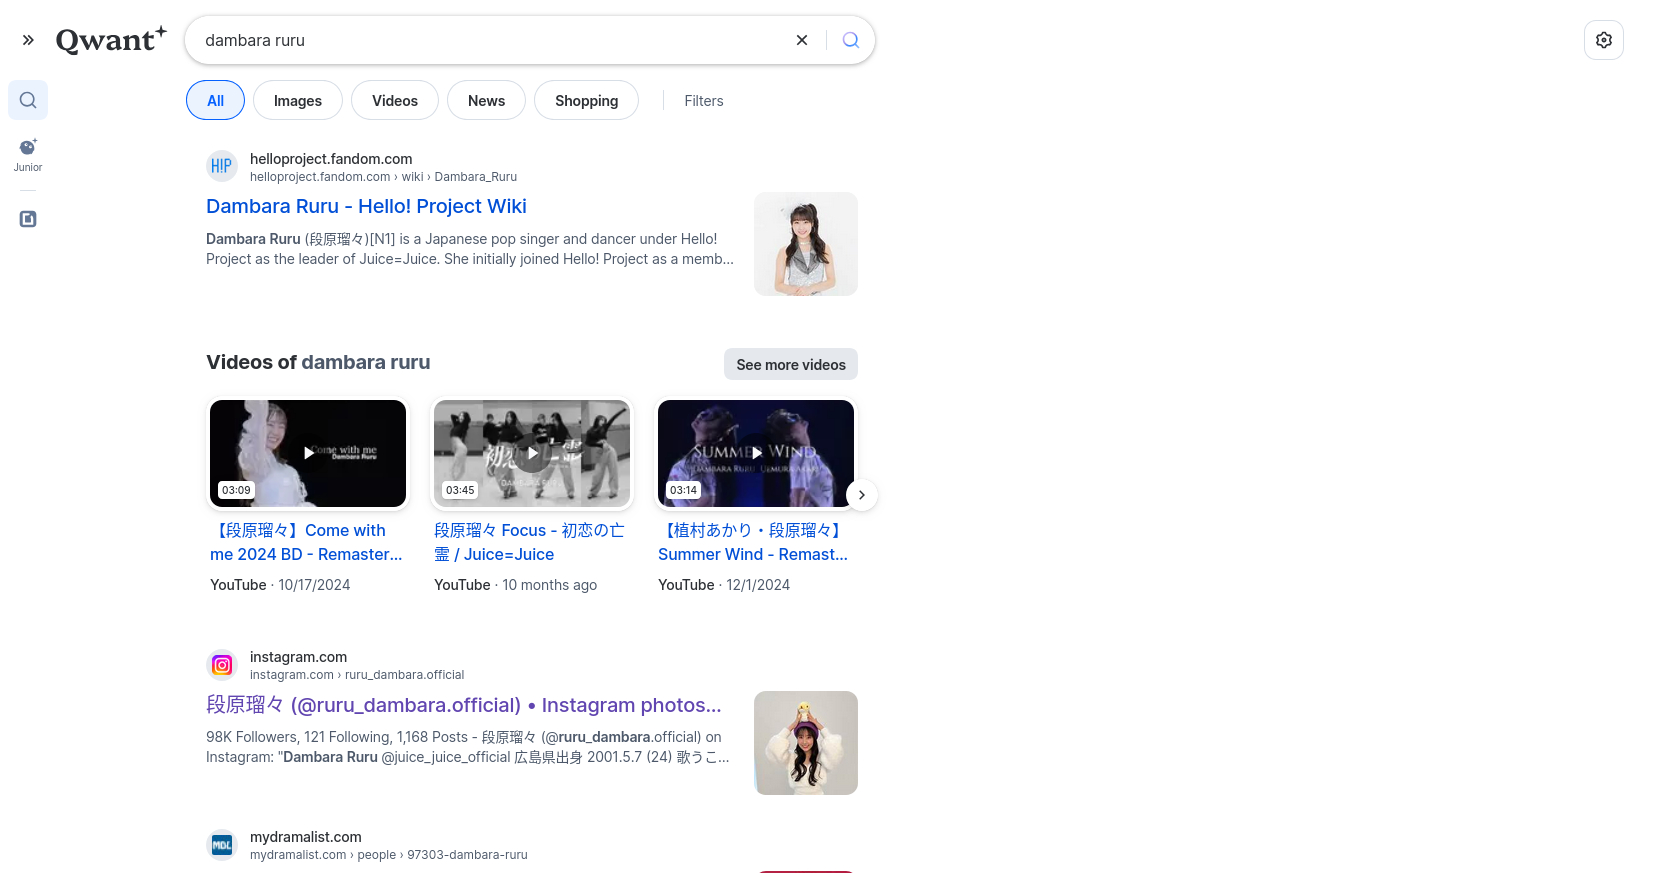The height and width of the screenshot is (873, 1680).
Task: Click the square sidebar icon below Junior
Action: tap(28, 219)
